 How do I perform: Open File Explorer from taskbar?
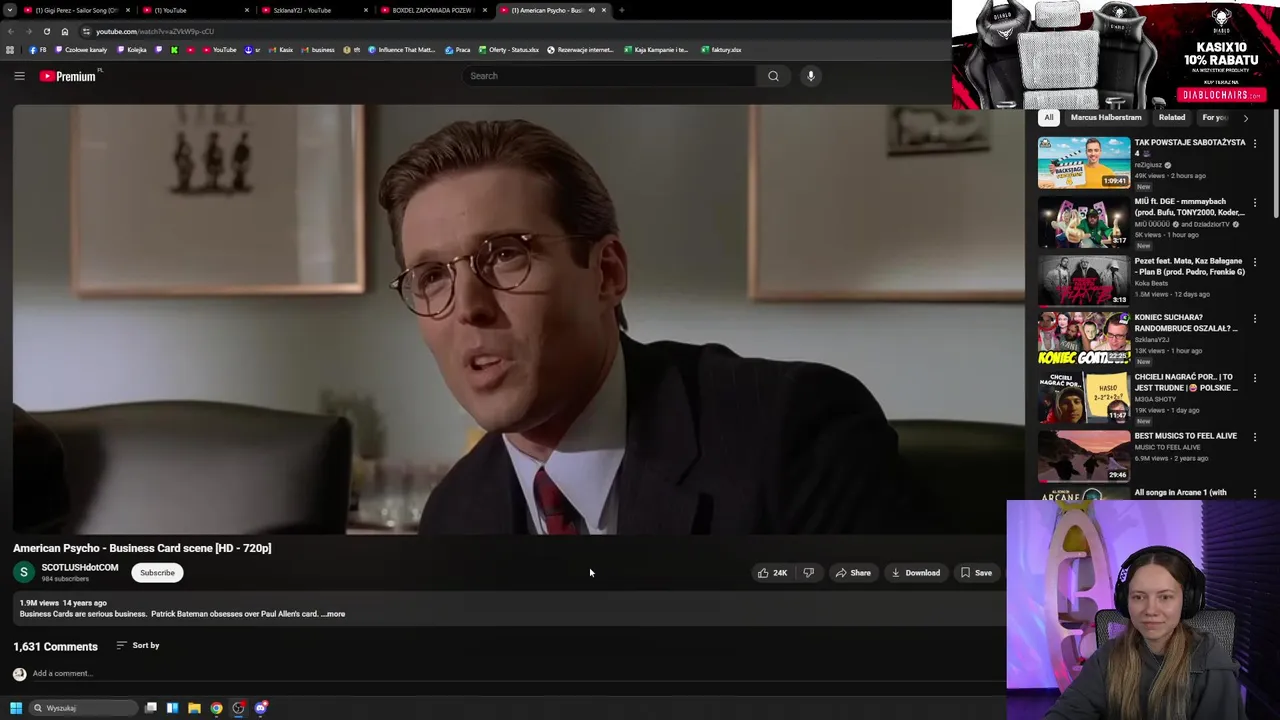(x=194, y=708)
